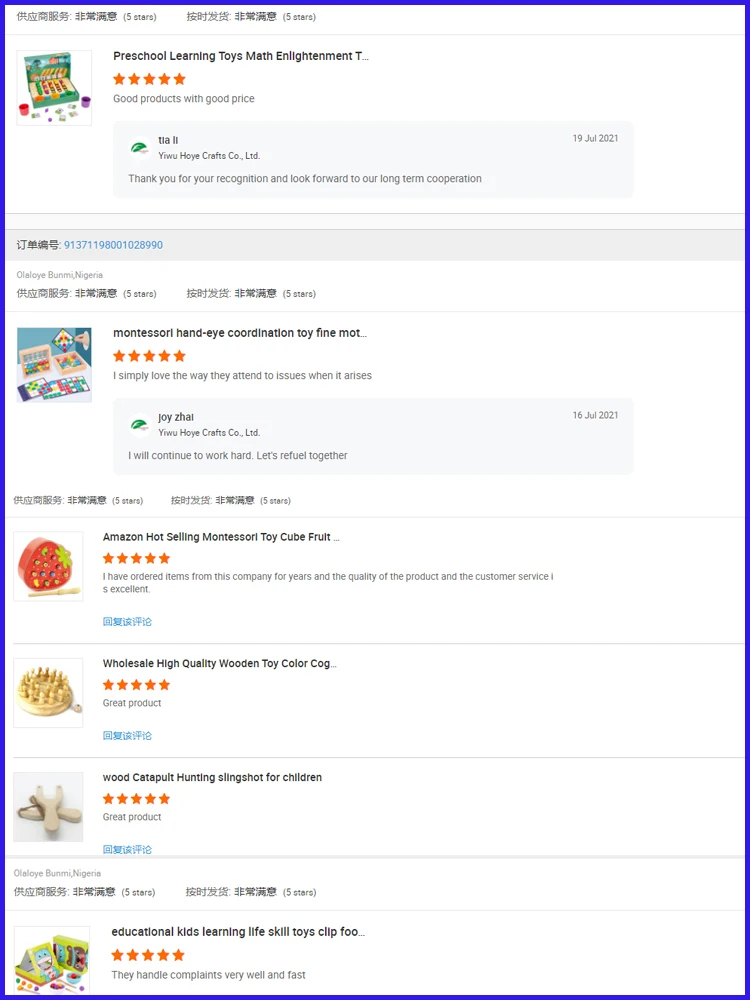The image size is (750, 1000).
Task: Open wood Catapult Hunting slingshot title
Action: coord(212,777)
